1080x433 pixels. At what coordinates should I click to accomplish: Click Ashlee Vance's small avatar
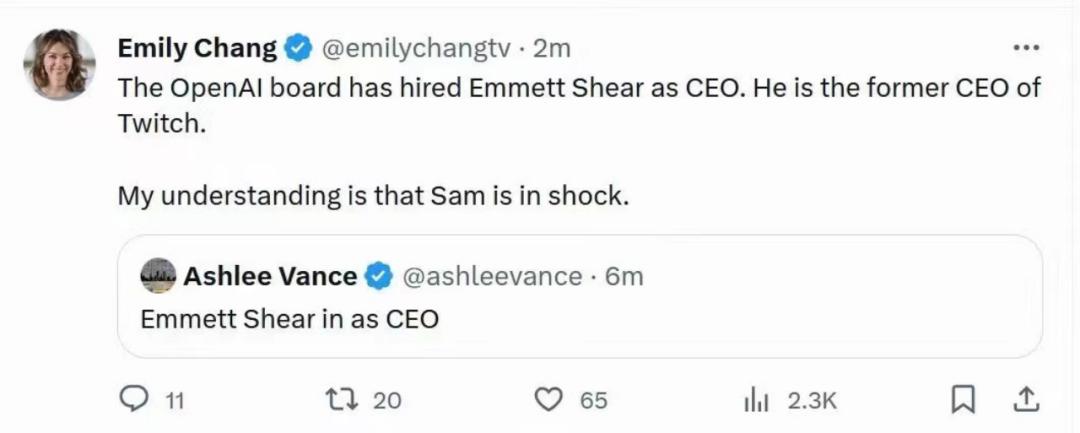tap(158, 277)
